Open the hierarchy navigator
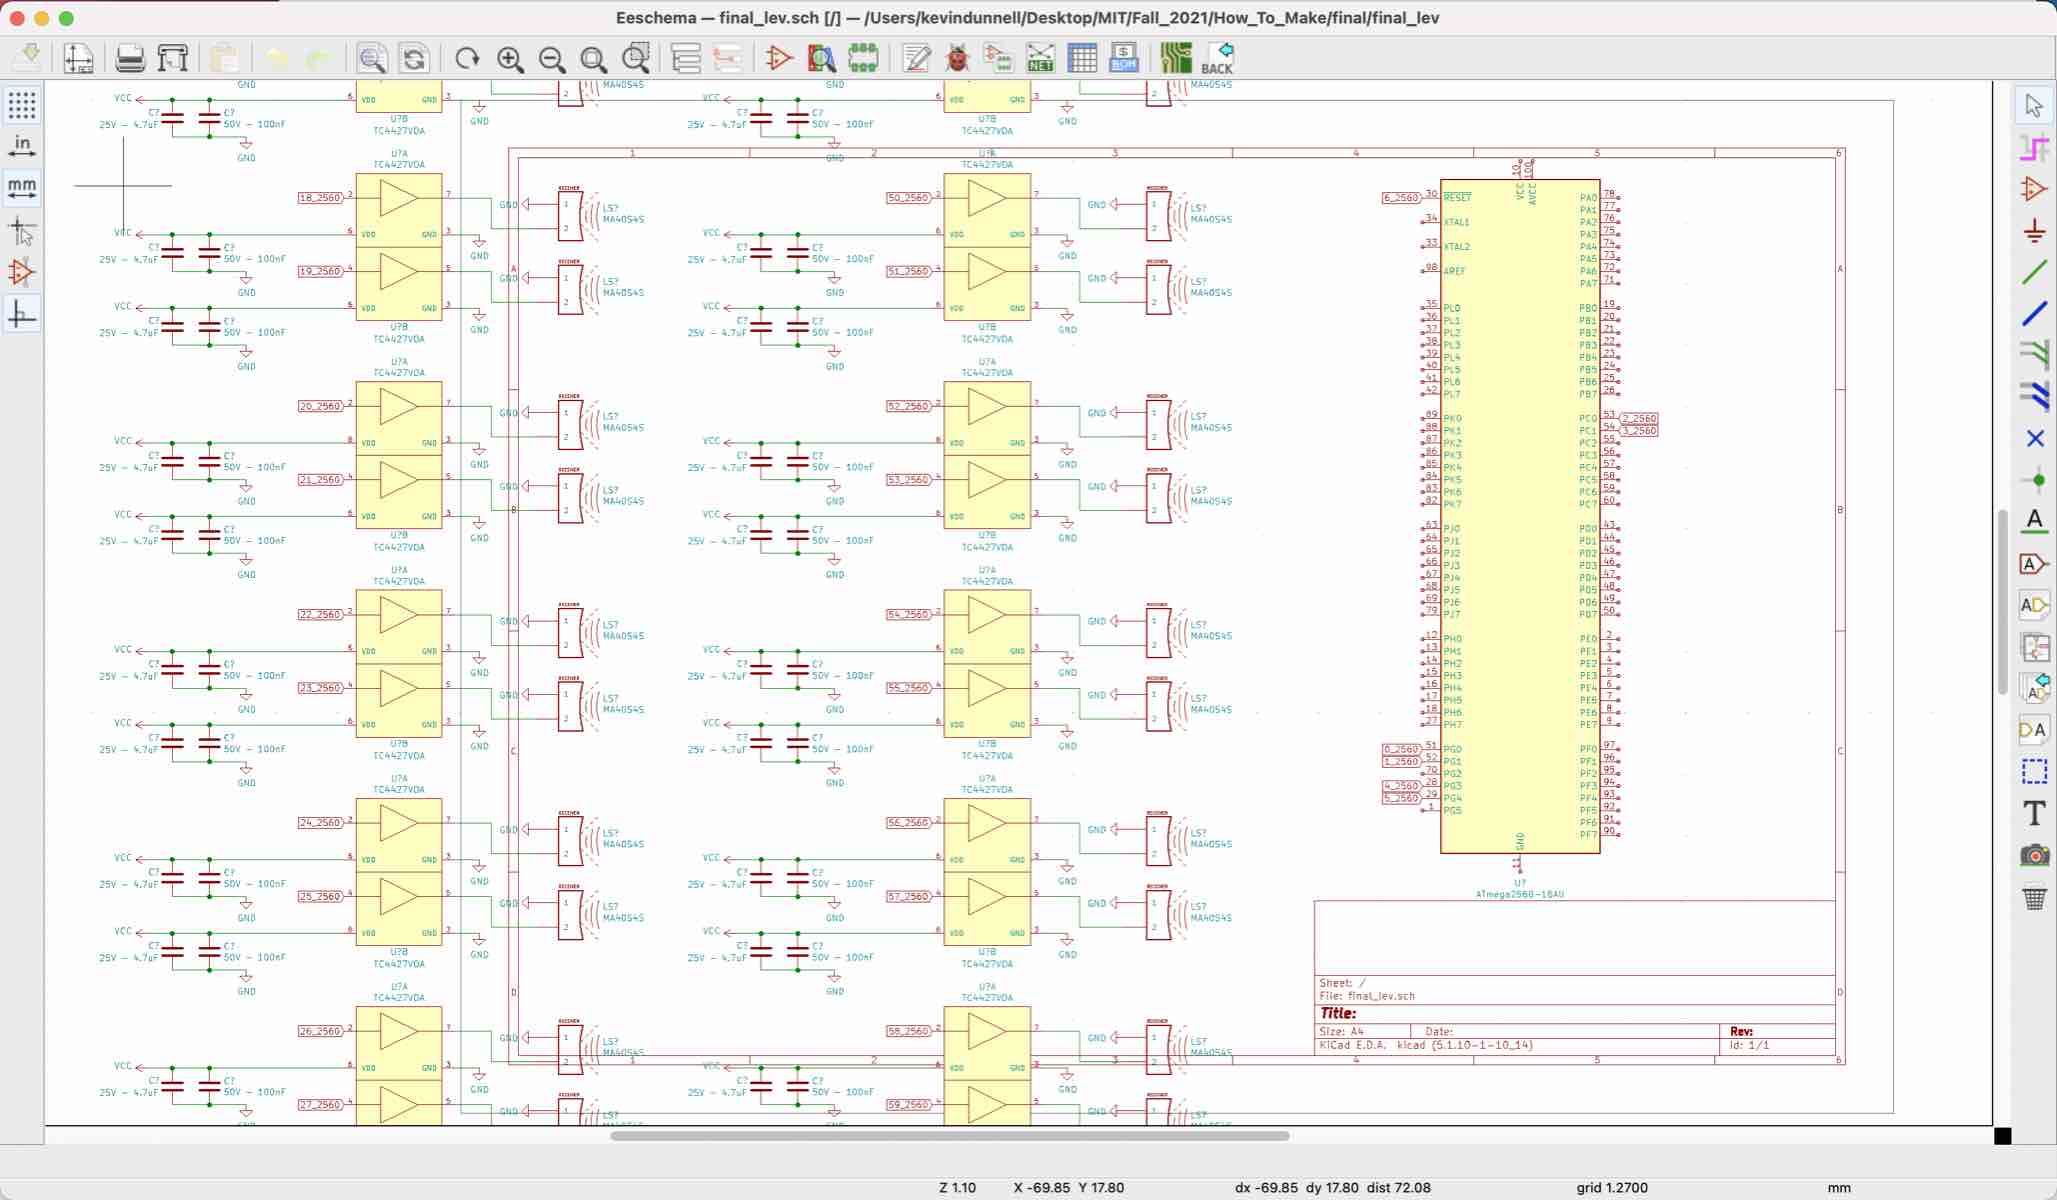2057x1200 pixels. 685,58
